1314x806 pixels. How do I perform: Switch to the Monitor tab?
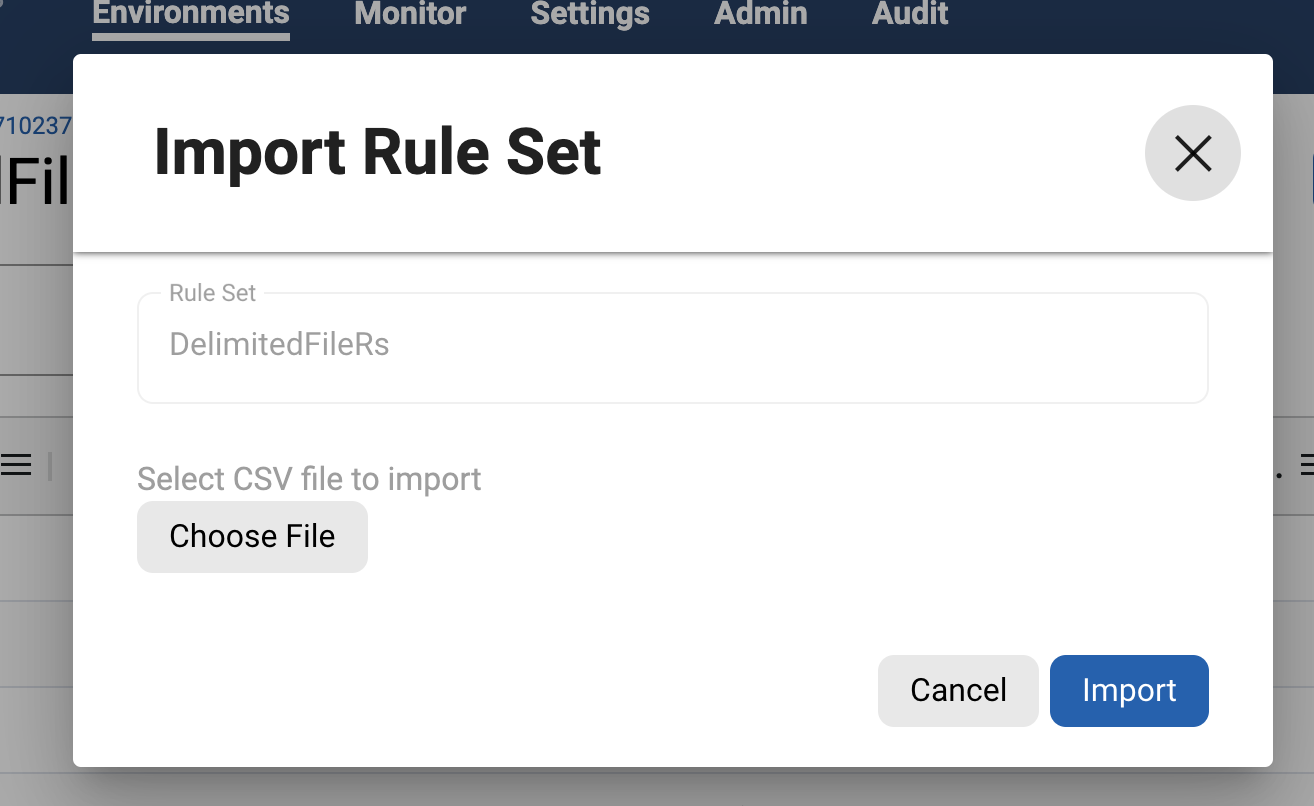[x=410, y=14]
